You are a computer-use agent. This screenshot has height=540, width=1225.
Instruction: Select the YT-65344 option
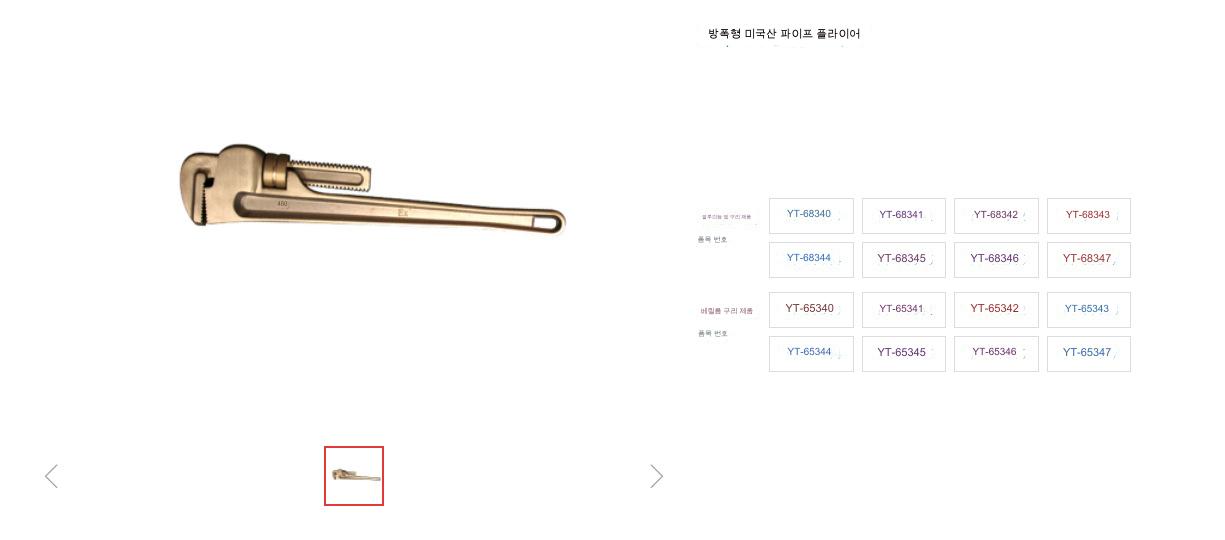(x=811, y=353)
